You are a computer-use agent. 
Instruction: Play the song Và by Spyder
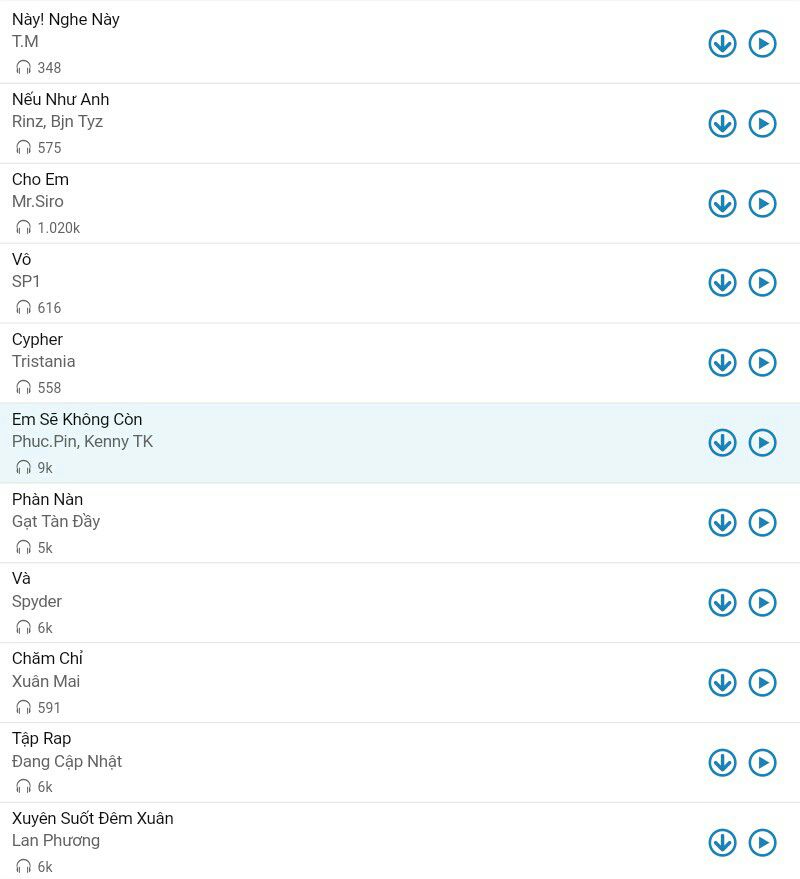pos(762,603)
